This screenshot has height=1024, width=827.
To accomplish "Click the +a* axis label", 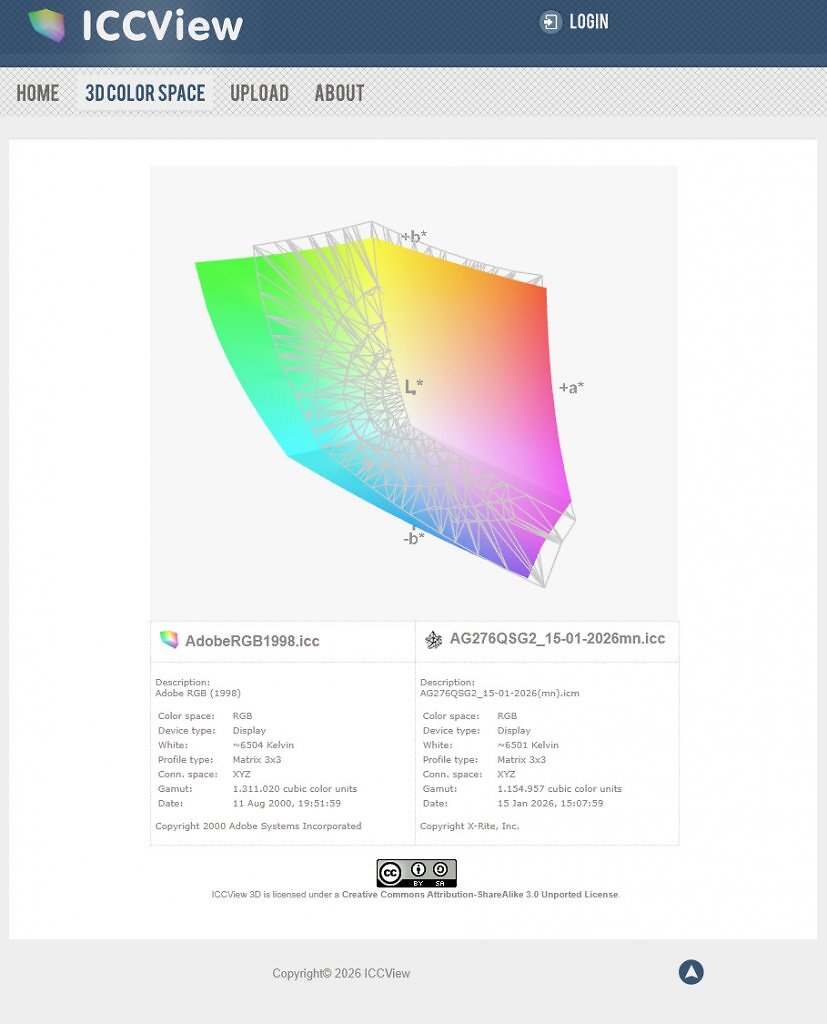I will coord(572,387).
